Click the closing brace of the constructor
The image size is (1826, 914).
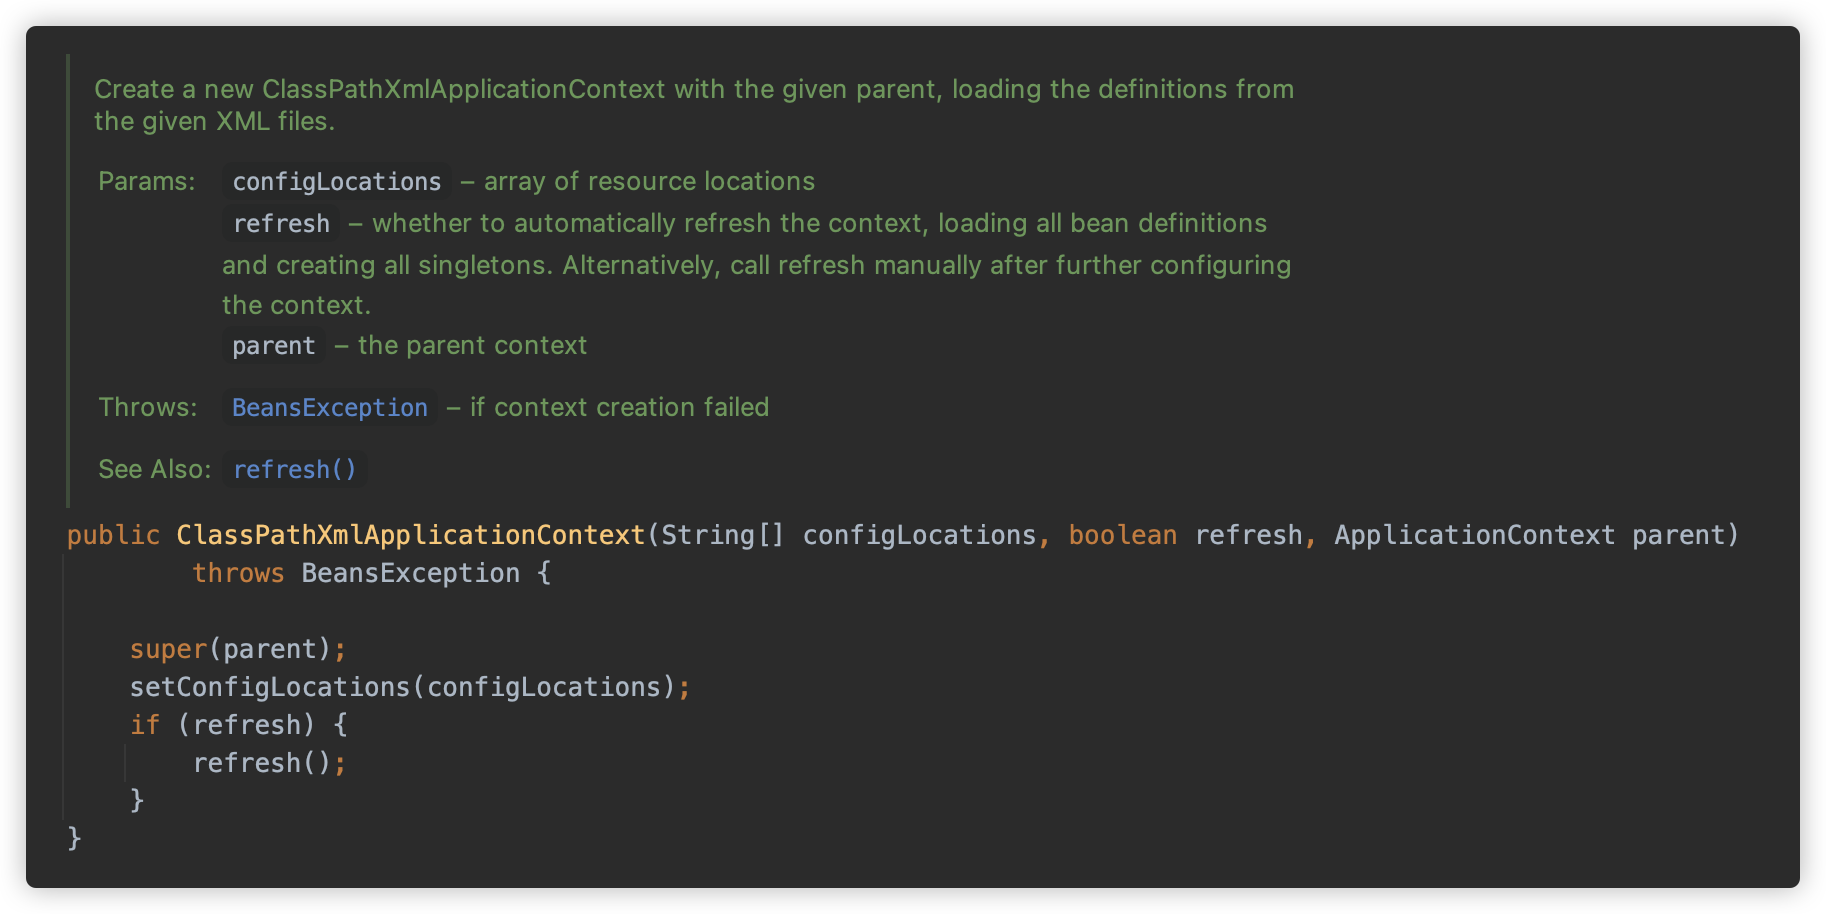click(x=74, y=838)
